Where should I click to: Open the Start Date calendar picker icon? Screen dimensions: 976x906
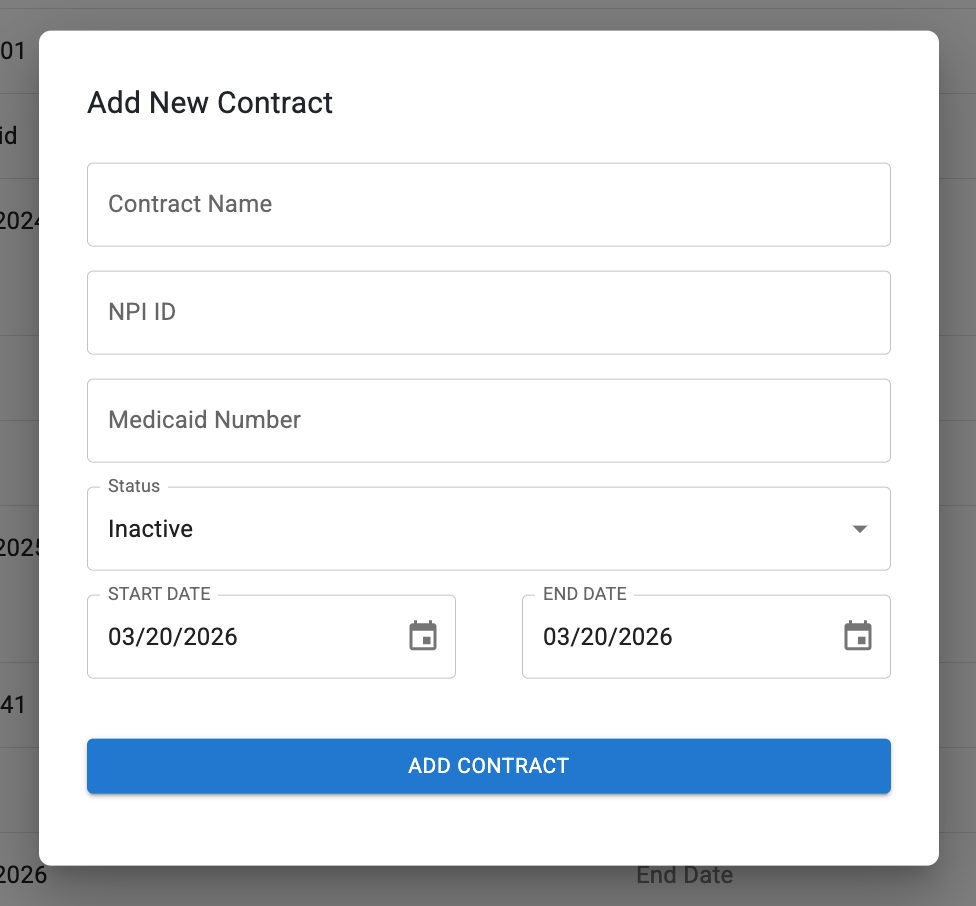click(423, 636)
